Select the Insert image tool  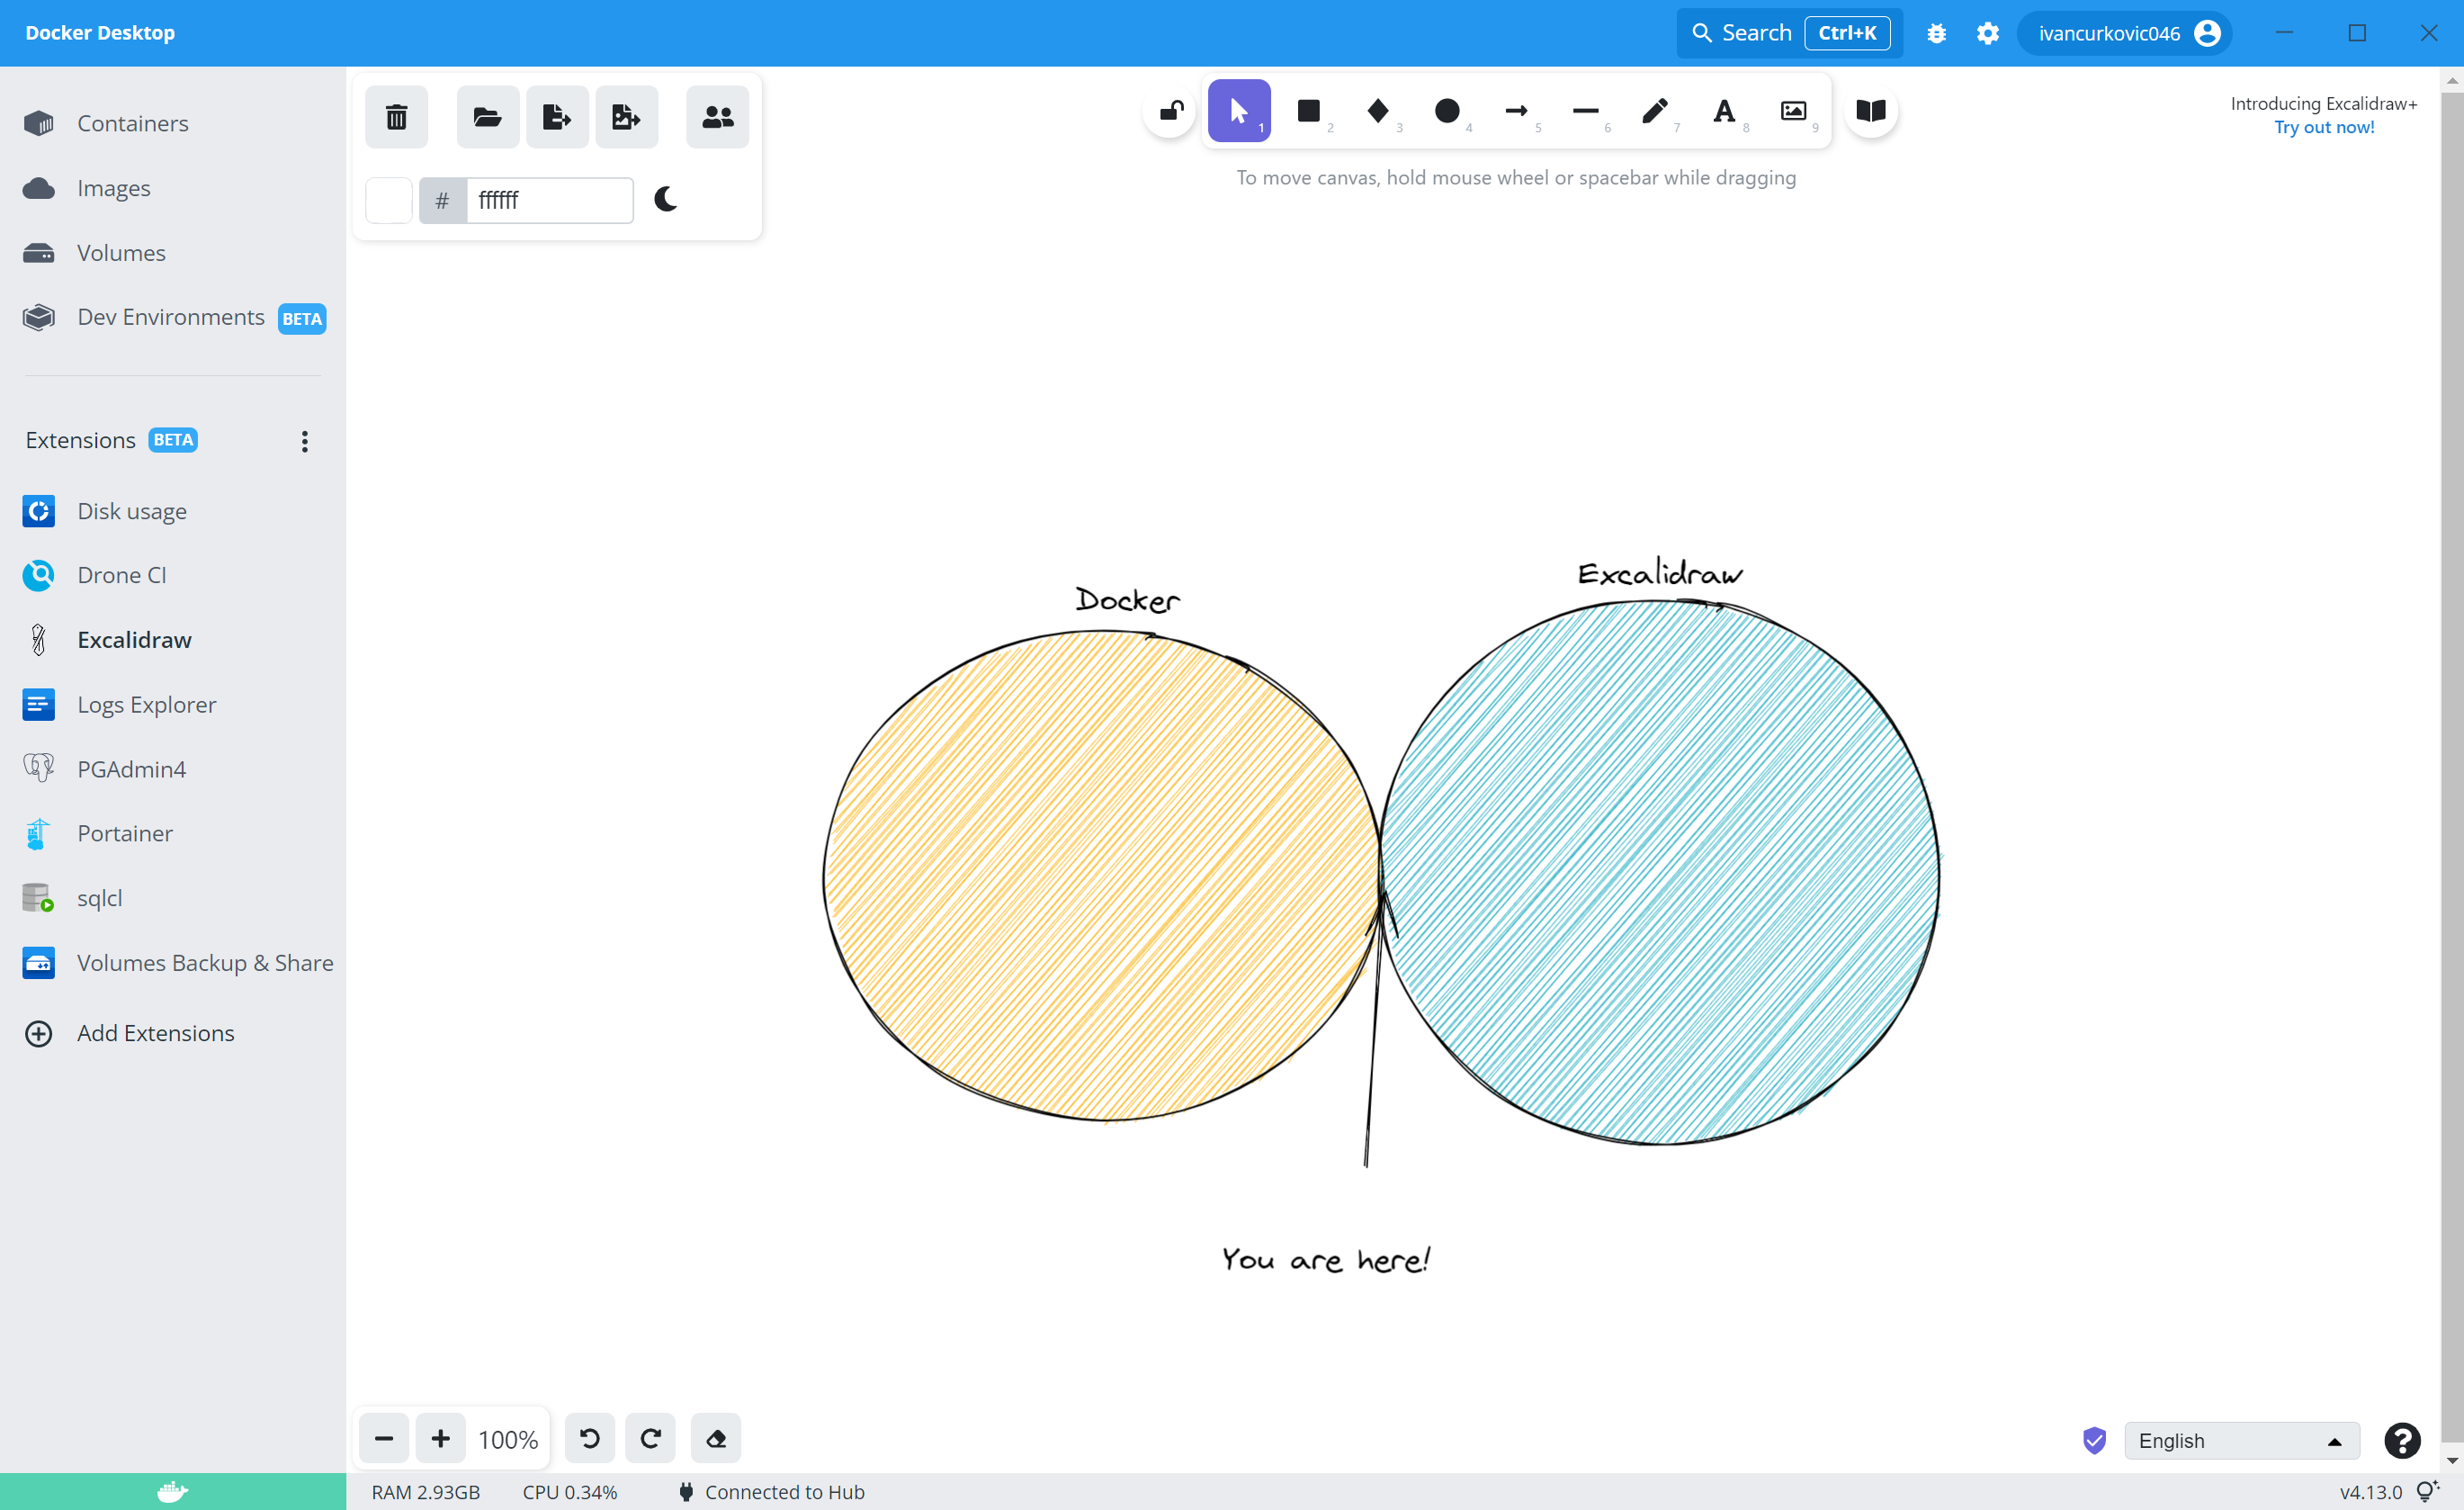[1794, 111]
